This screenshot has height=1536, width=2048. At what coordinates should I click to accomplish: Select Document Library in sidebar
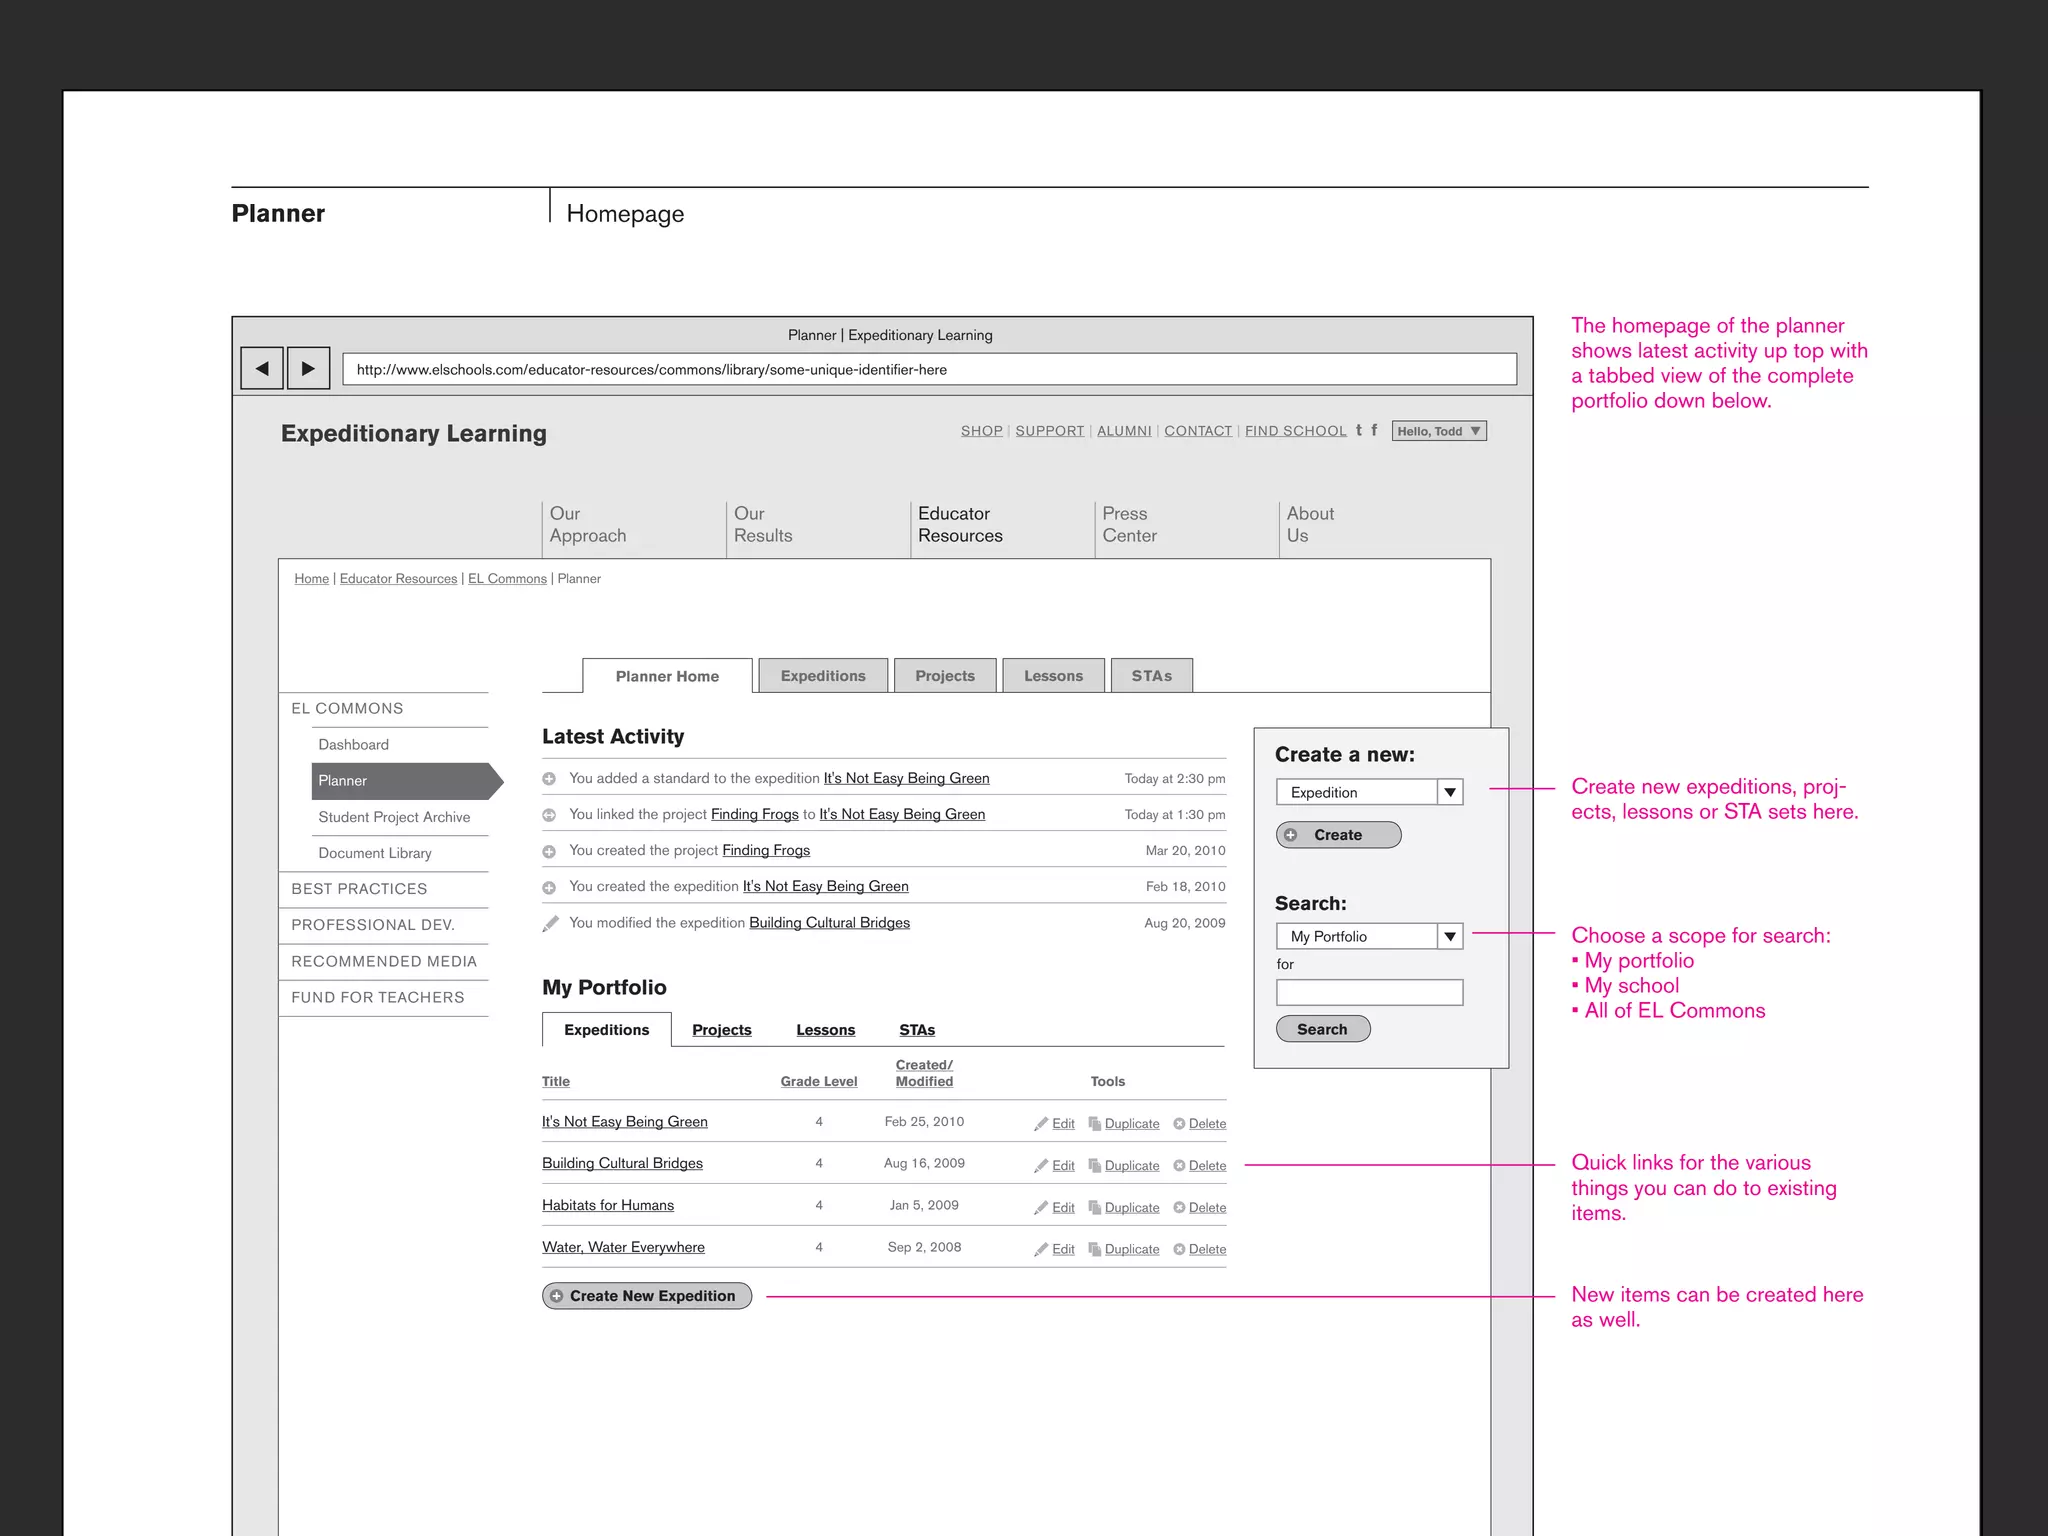pos(375,853)
